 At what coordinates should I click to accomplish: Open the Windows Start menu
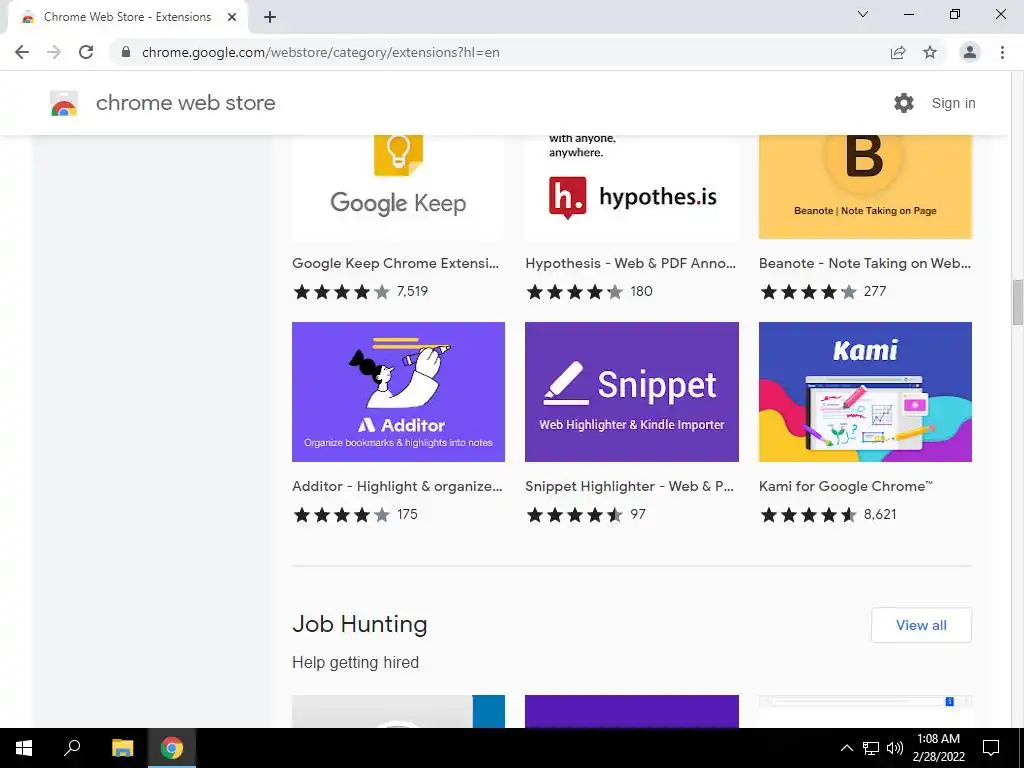pos(24,748)
